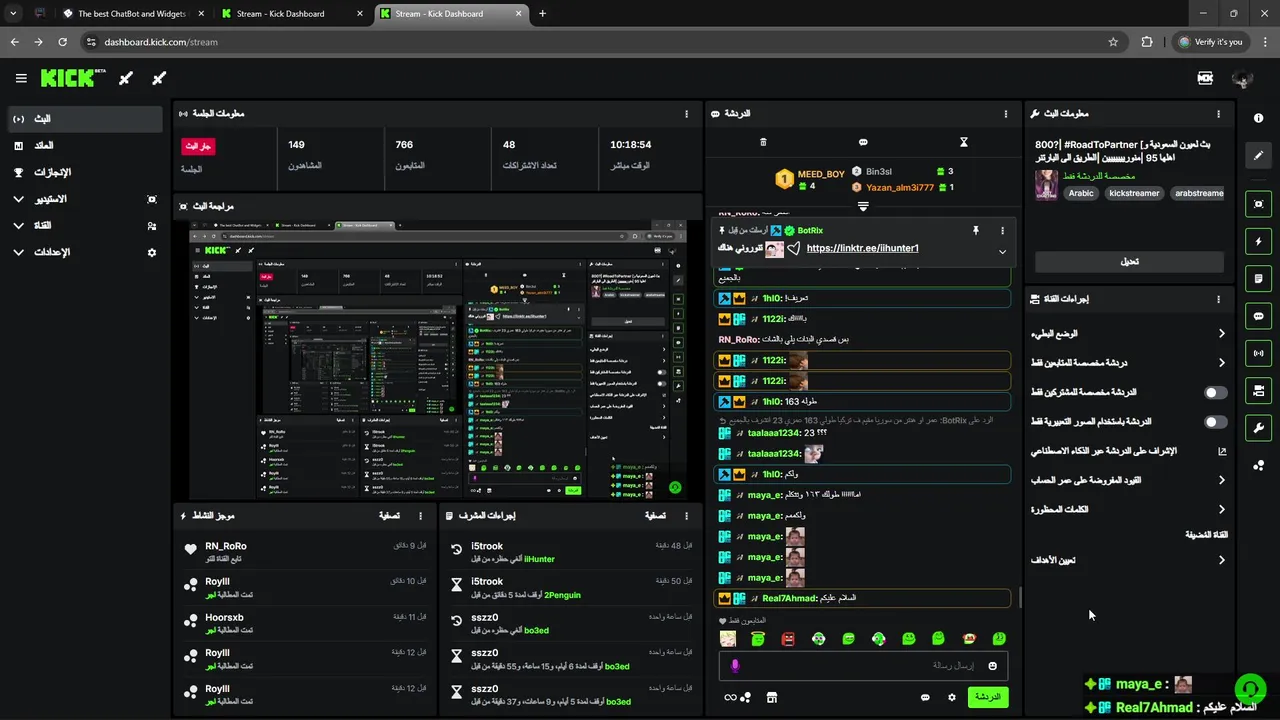This screenshot has height=720, width=1280.
Task: Click the shop icon below chat
Action: 771,697
